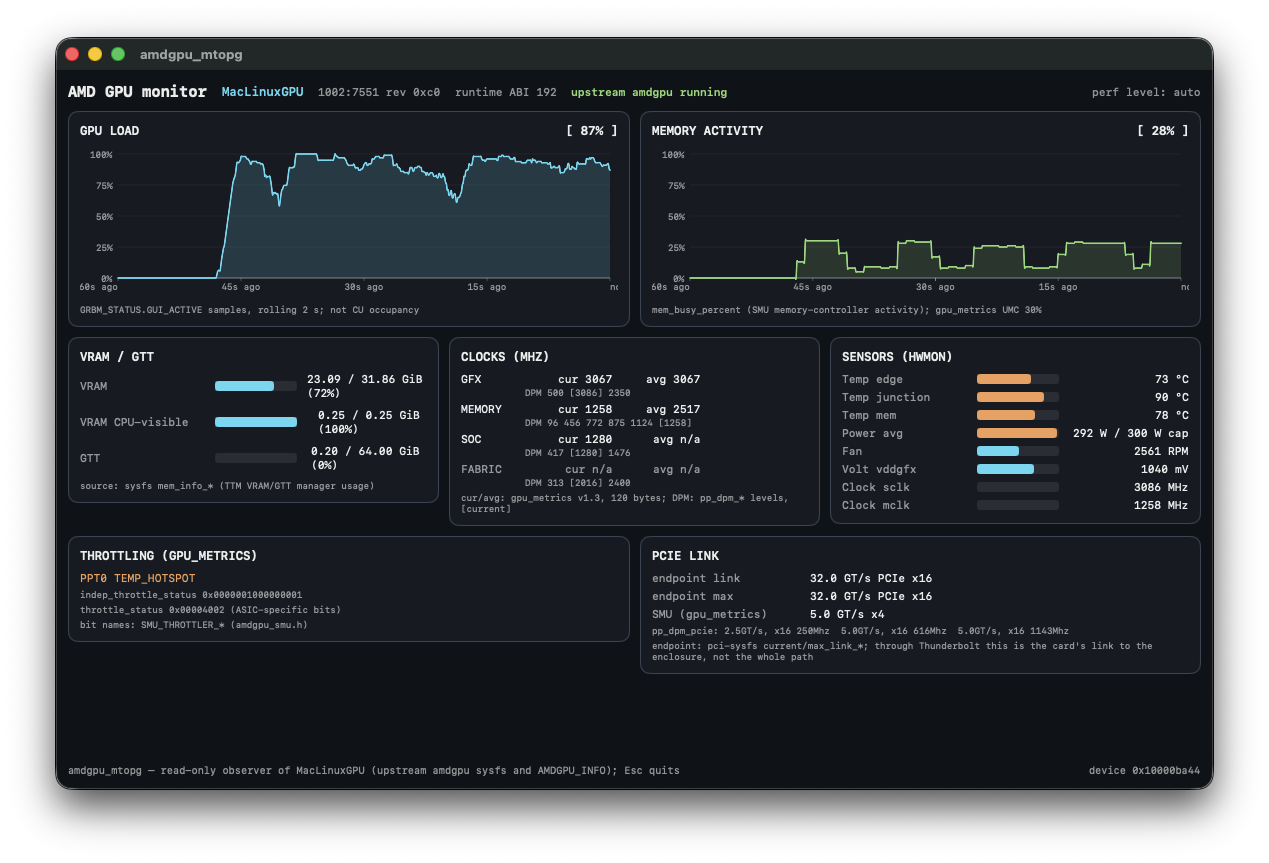Screen dimensions: 1269x863
Task: Click the 87% GPU load readout
Action: (x=591, y=131)
